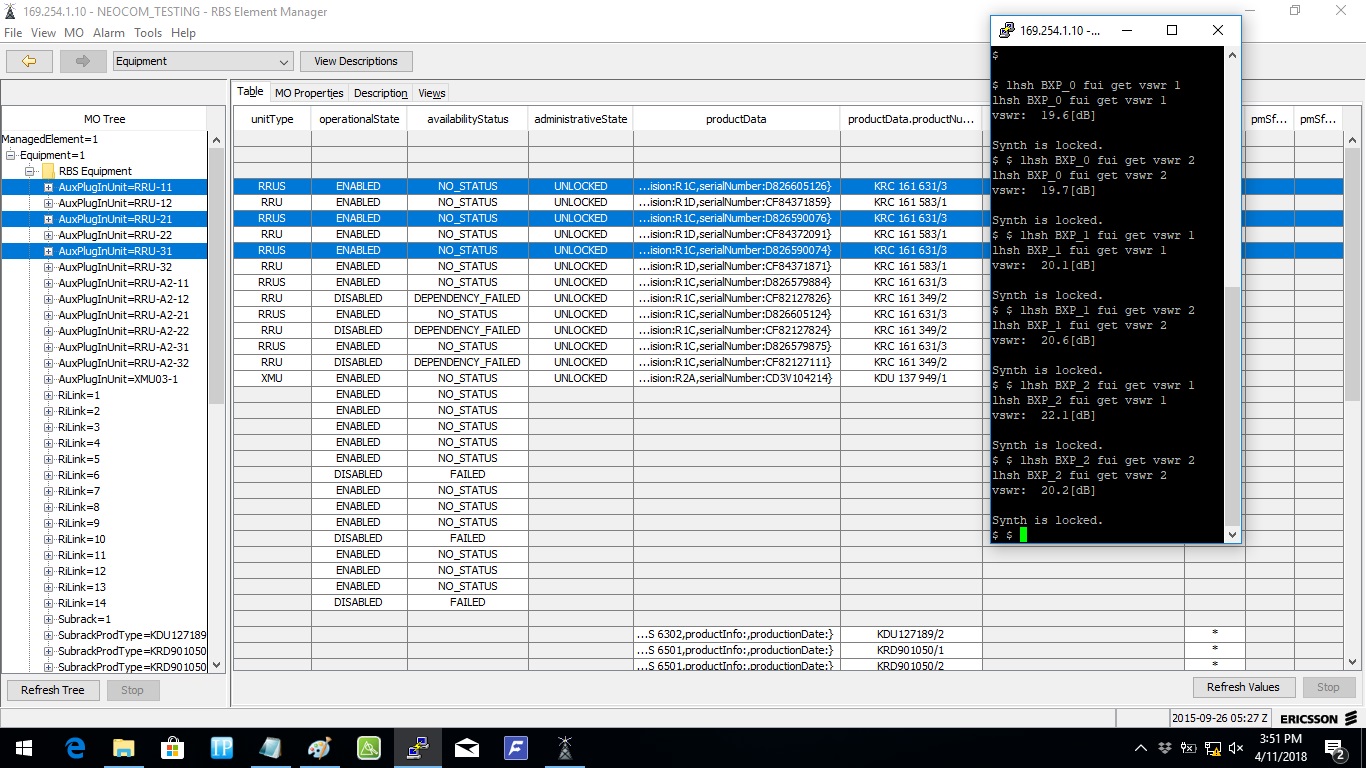Open the Windows Start menu
This screenshot has height=768, width=1366.
23,747
